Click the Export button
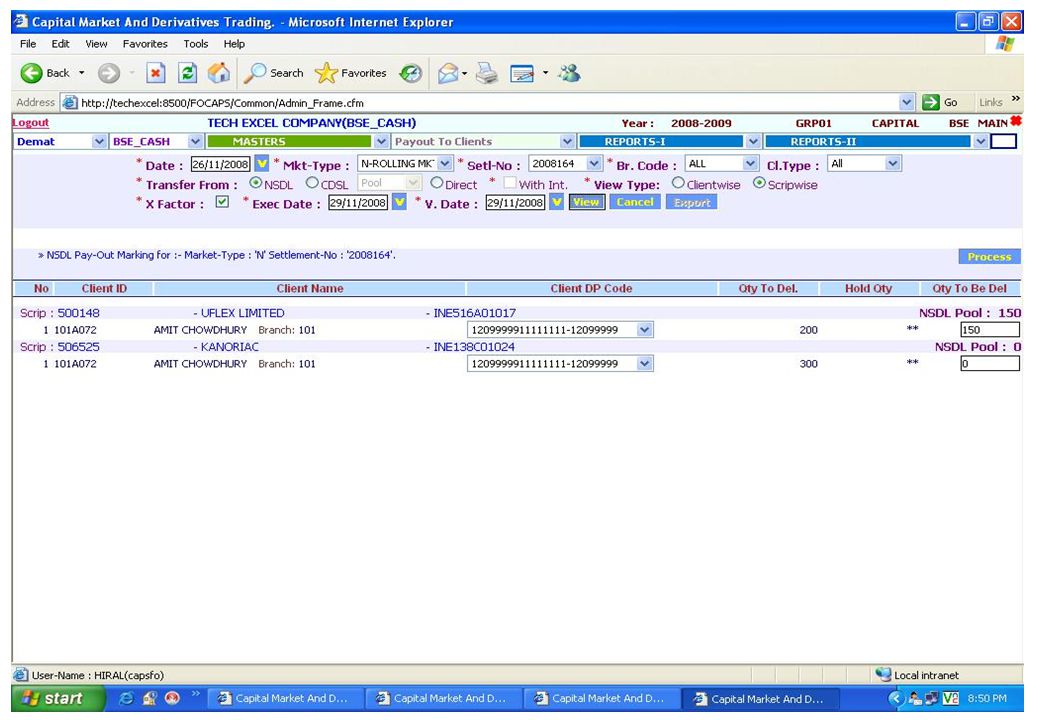This screenshot has width=1040, height=720. pos(692,202)
